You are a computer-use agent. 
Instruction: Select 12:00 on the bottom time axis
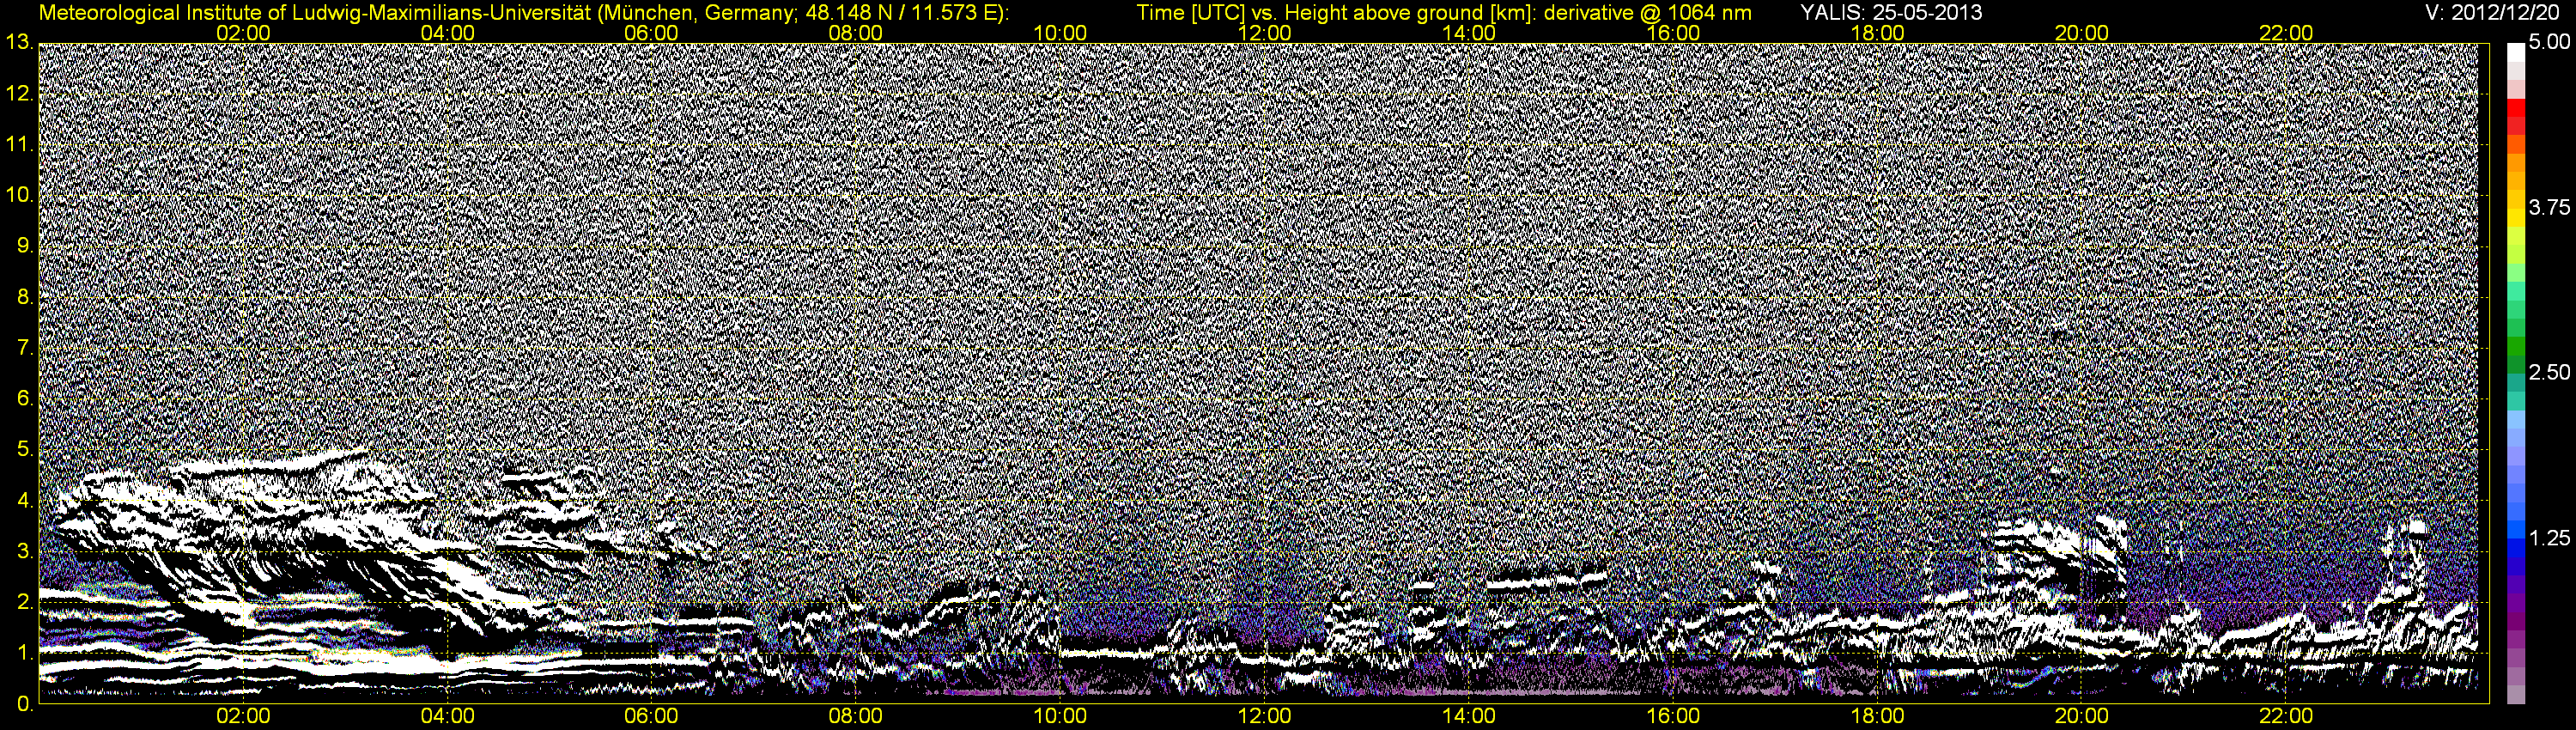[x=1264, y=716]
